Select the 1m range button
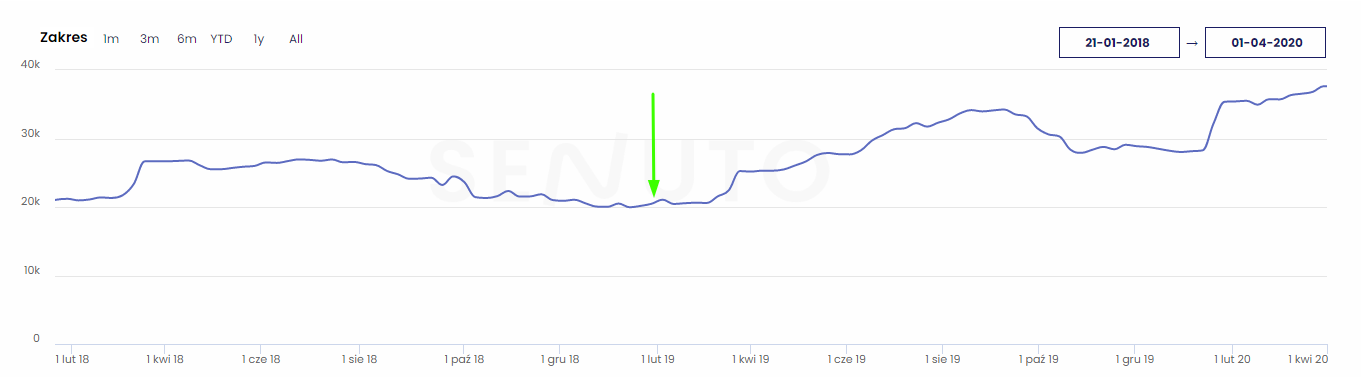The image size is (1361, 377). click(x=111, y=39)
